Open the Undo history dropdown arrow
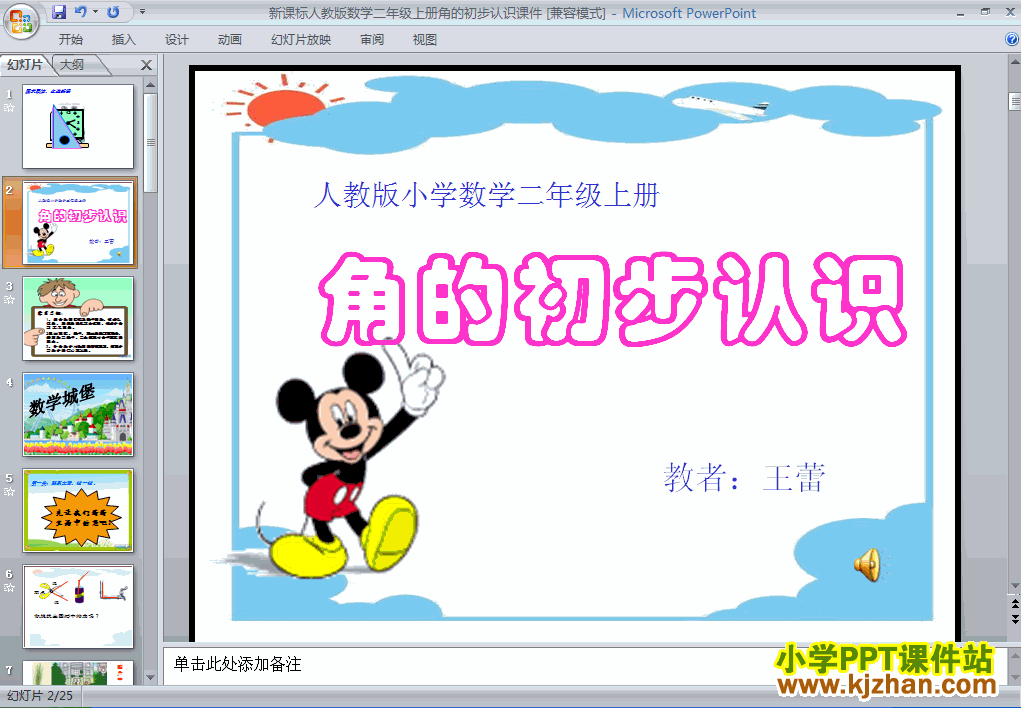The image size is (1021, 708). click(96, 12)
